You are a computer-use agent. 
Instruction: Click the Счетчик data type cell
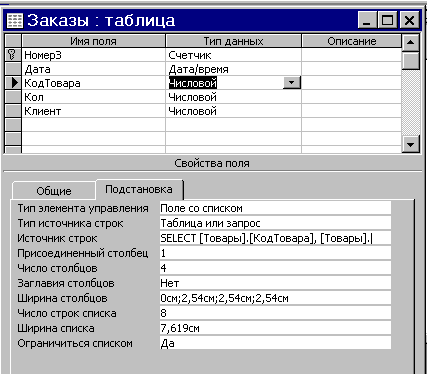(233, 55)
